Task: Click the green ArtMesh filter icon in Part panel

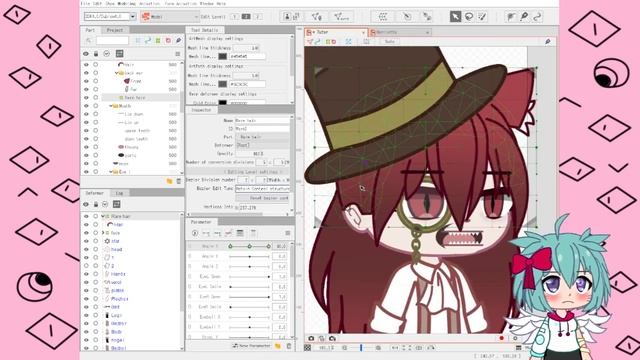Action: pos(158,40)
